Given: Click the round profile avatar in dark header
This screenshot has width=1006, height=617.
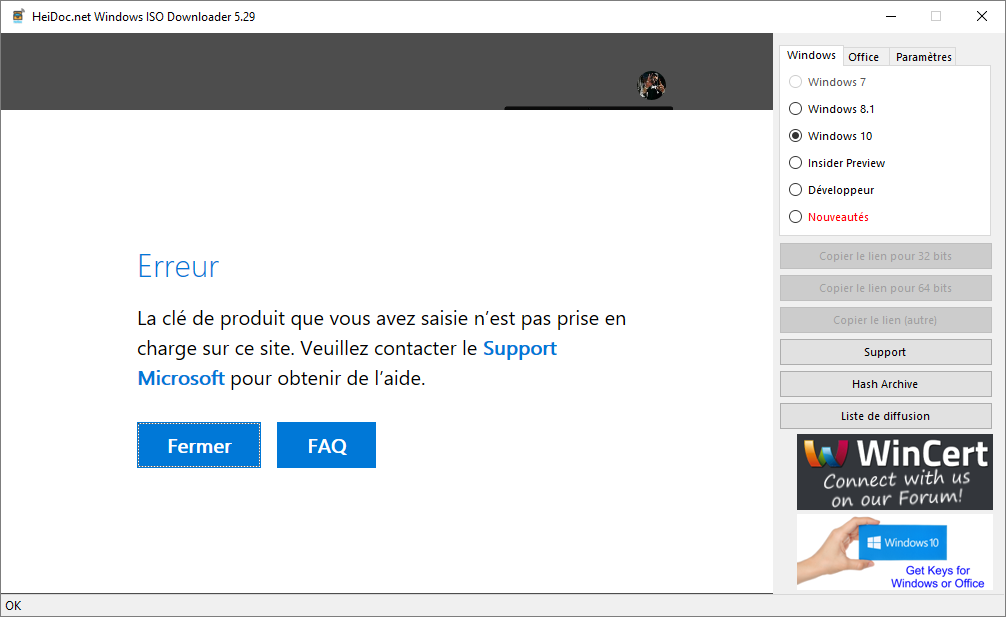Looking at the screenshot, I should (651, 85).
